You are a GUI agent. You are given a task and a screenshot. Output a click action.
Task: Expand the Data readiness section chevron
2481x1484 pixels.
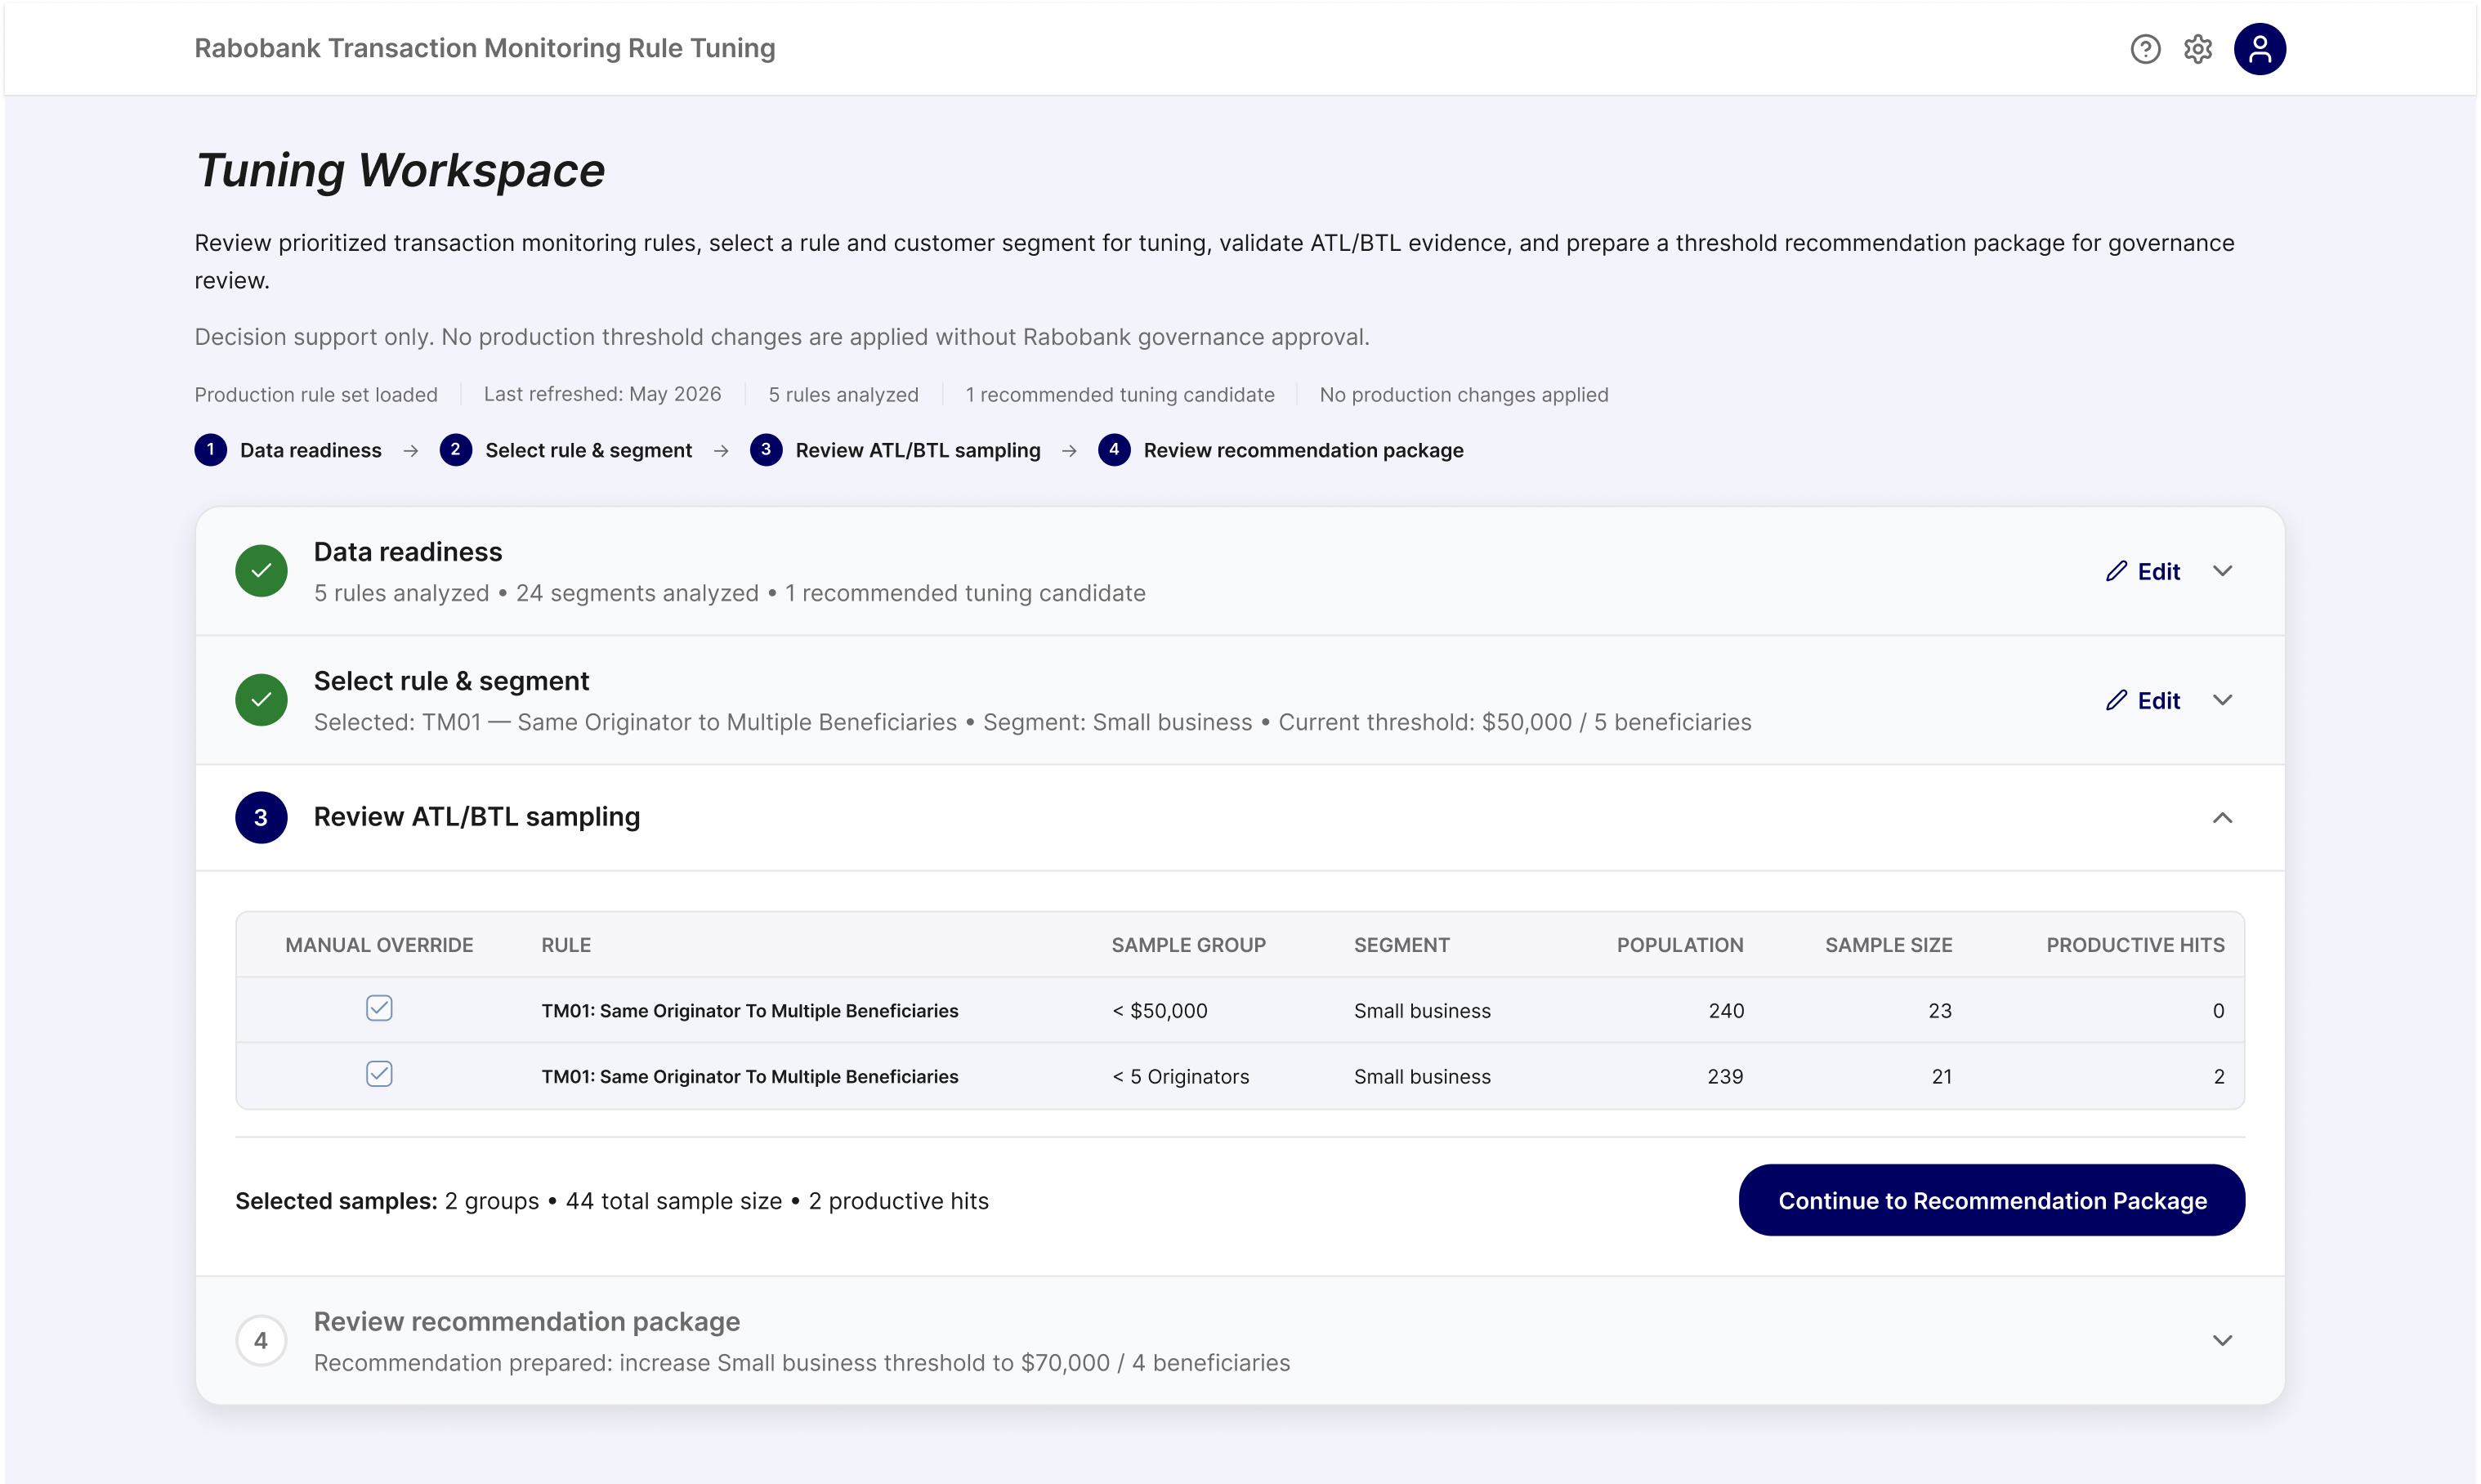click(2222, 571)
